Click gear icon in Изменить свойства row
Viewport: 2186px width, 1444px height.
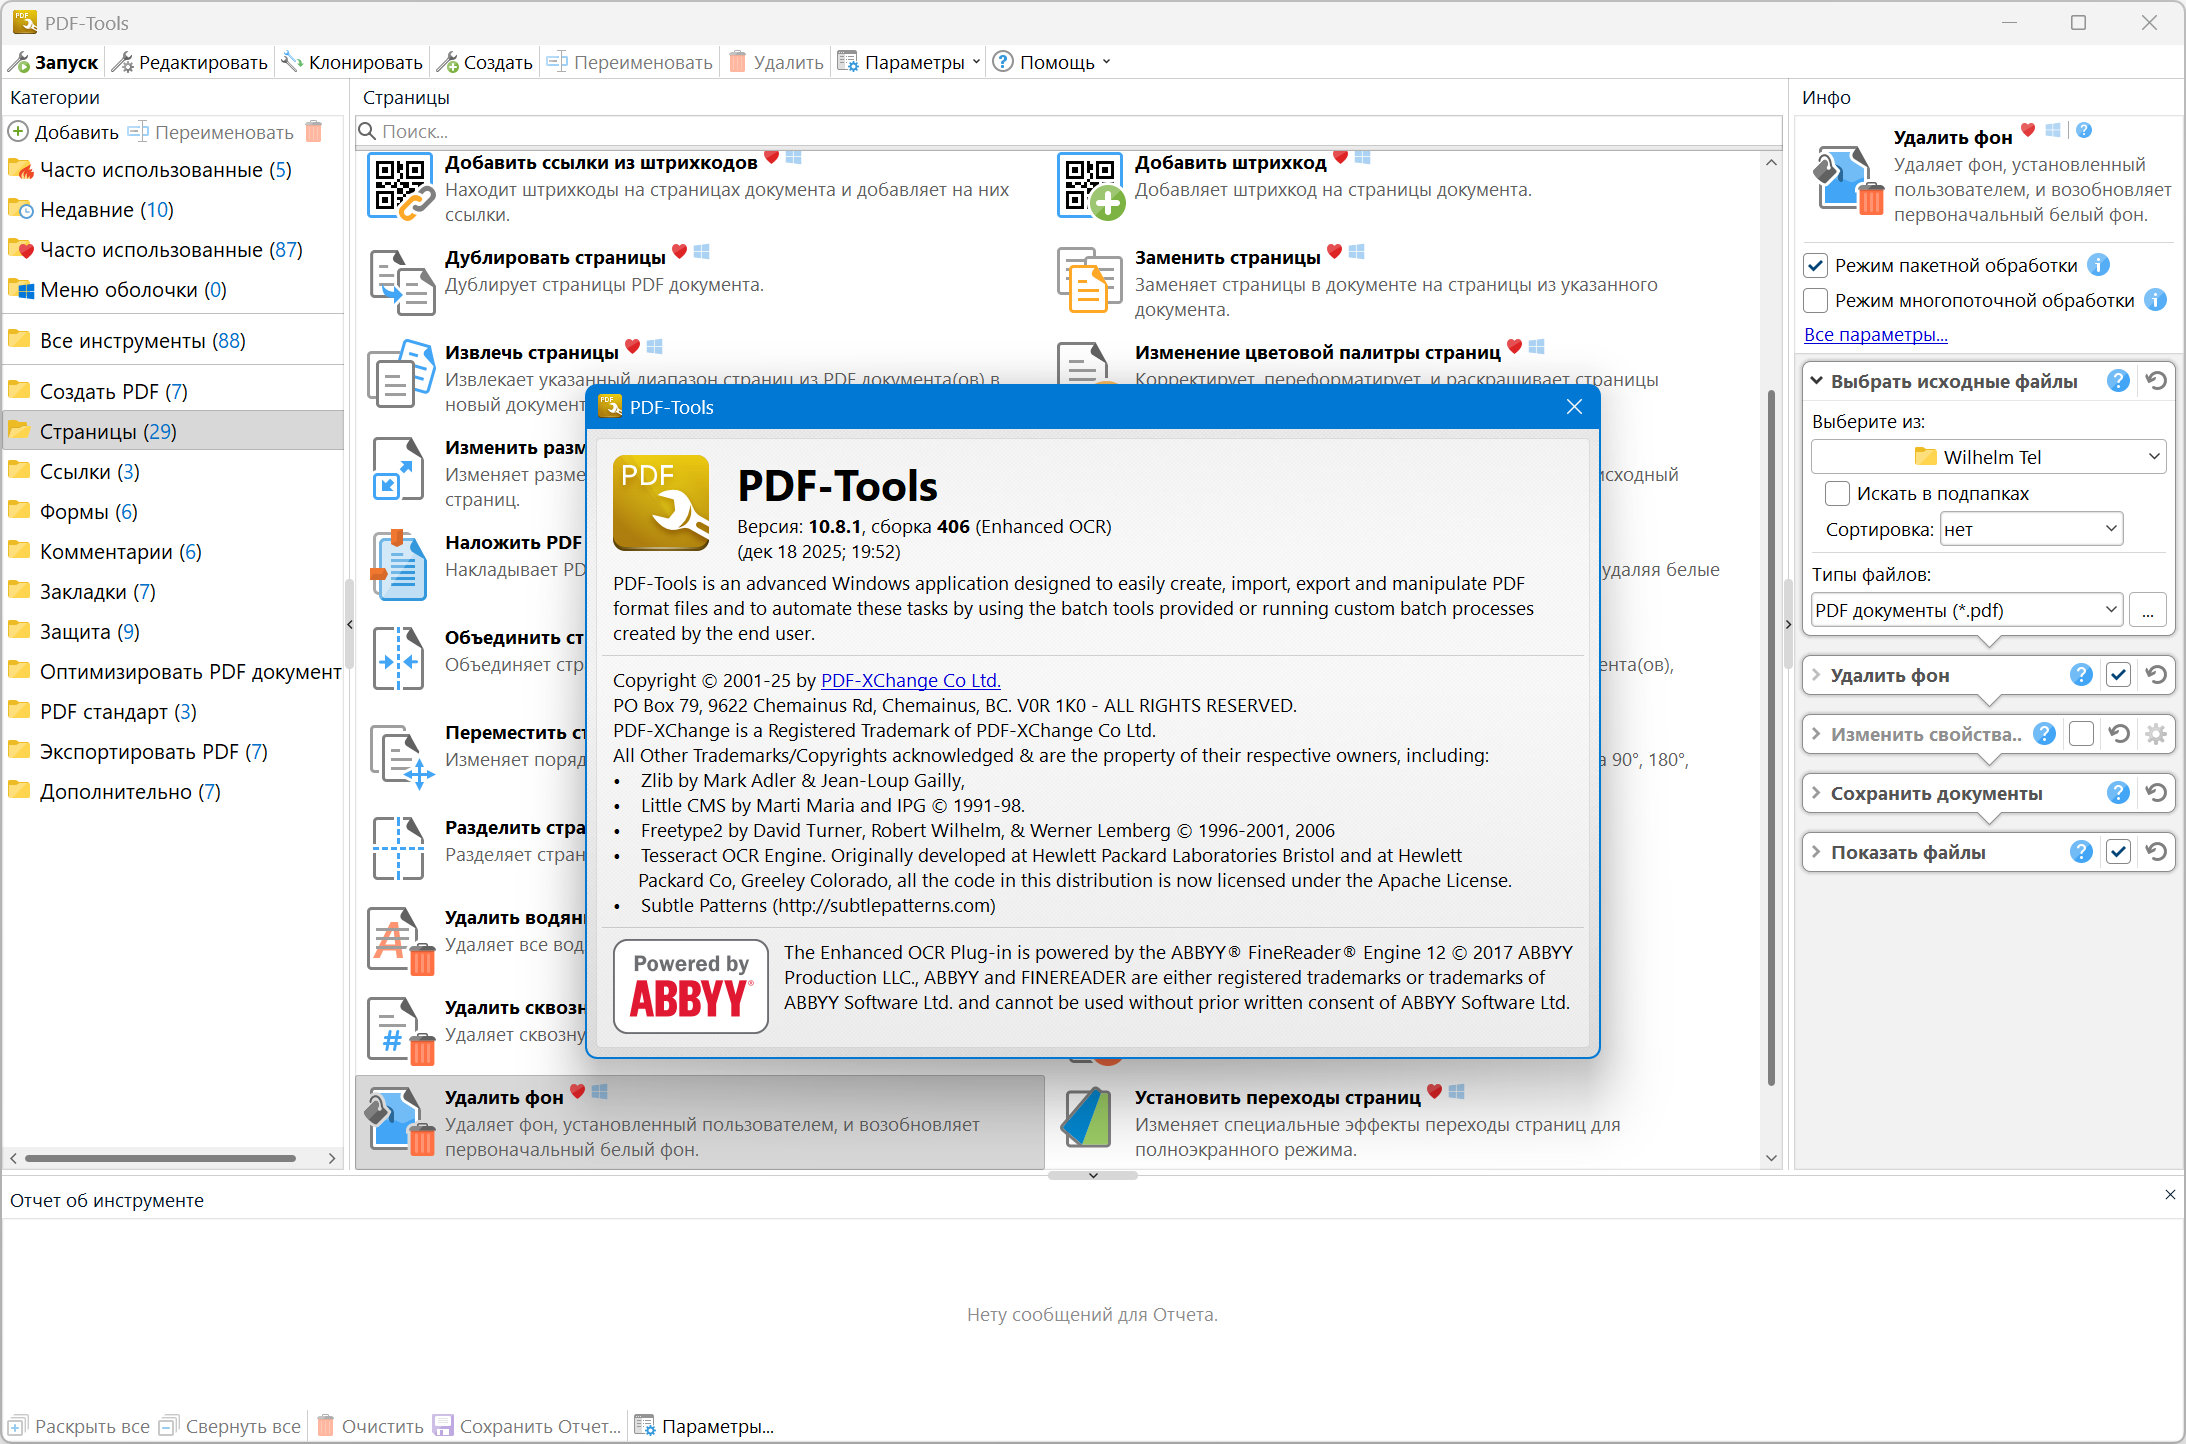(x=2156, y=734)
